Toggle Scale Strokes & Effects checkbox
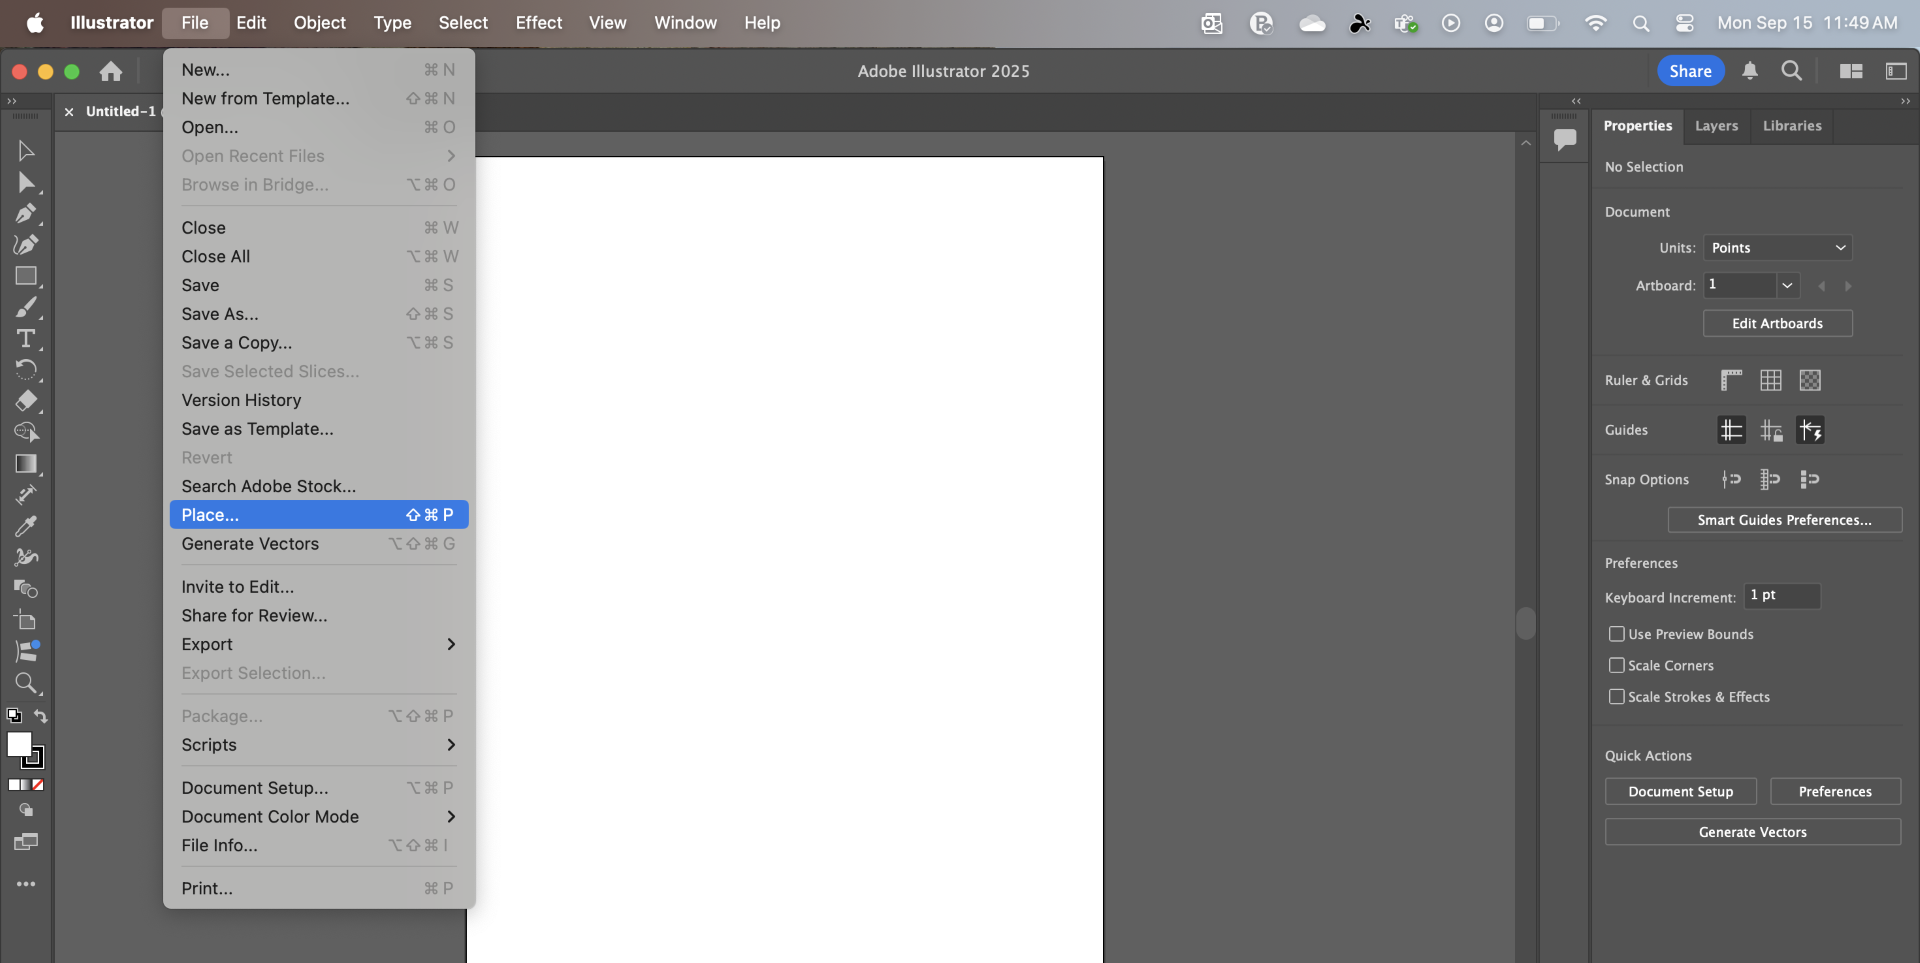 1616,697
